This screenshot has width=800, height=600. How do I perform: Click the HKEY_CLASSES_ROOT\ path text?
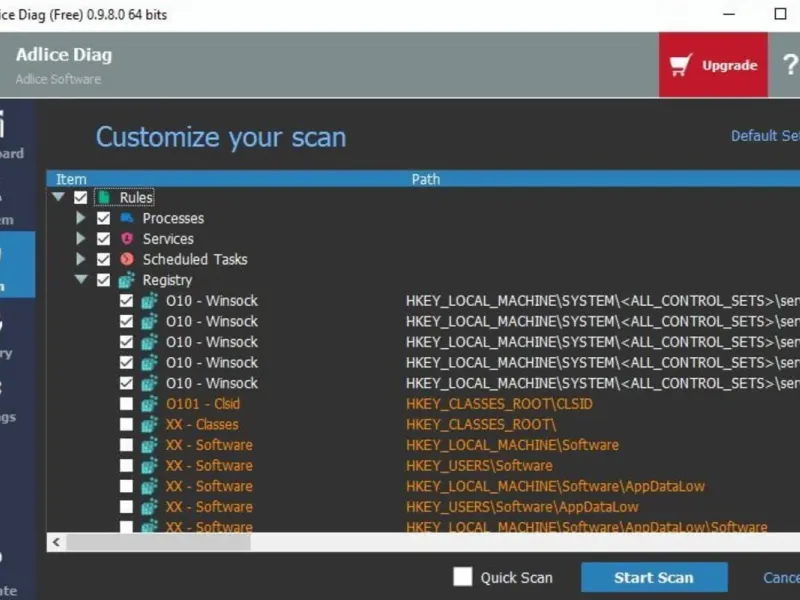481,424
